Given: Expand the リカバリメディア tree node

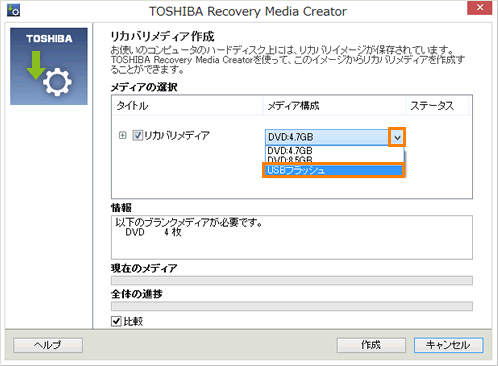Looking at the screenshot, I should (x=123, y=135).
